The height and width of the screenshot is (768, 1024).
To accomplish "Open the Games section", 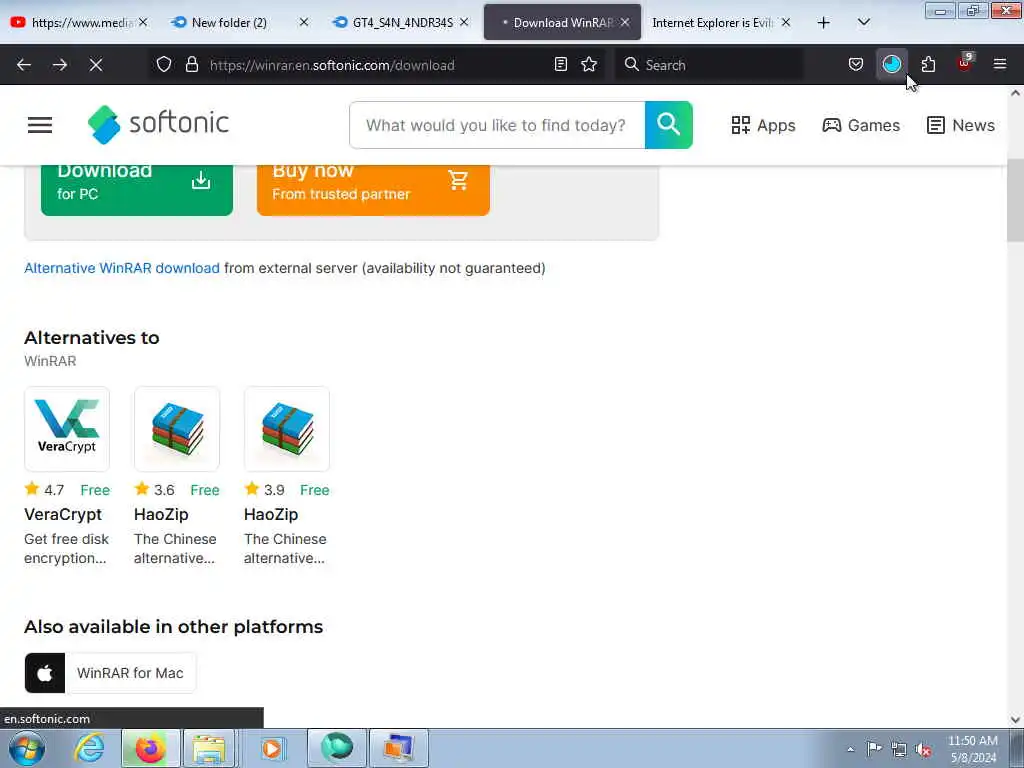I will click(x=861, y=125).
